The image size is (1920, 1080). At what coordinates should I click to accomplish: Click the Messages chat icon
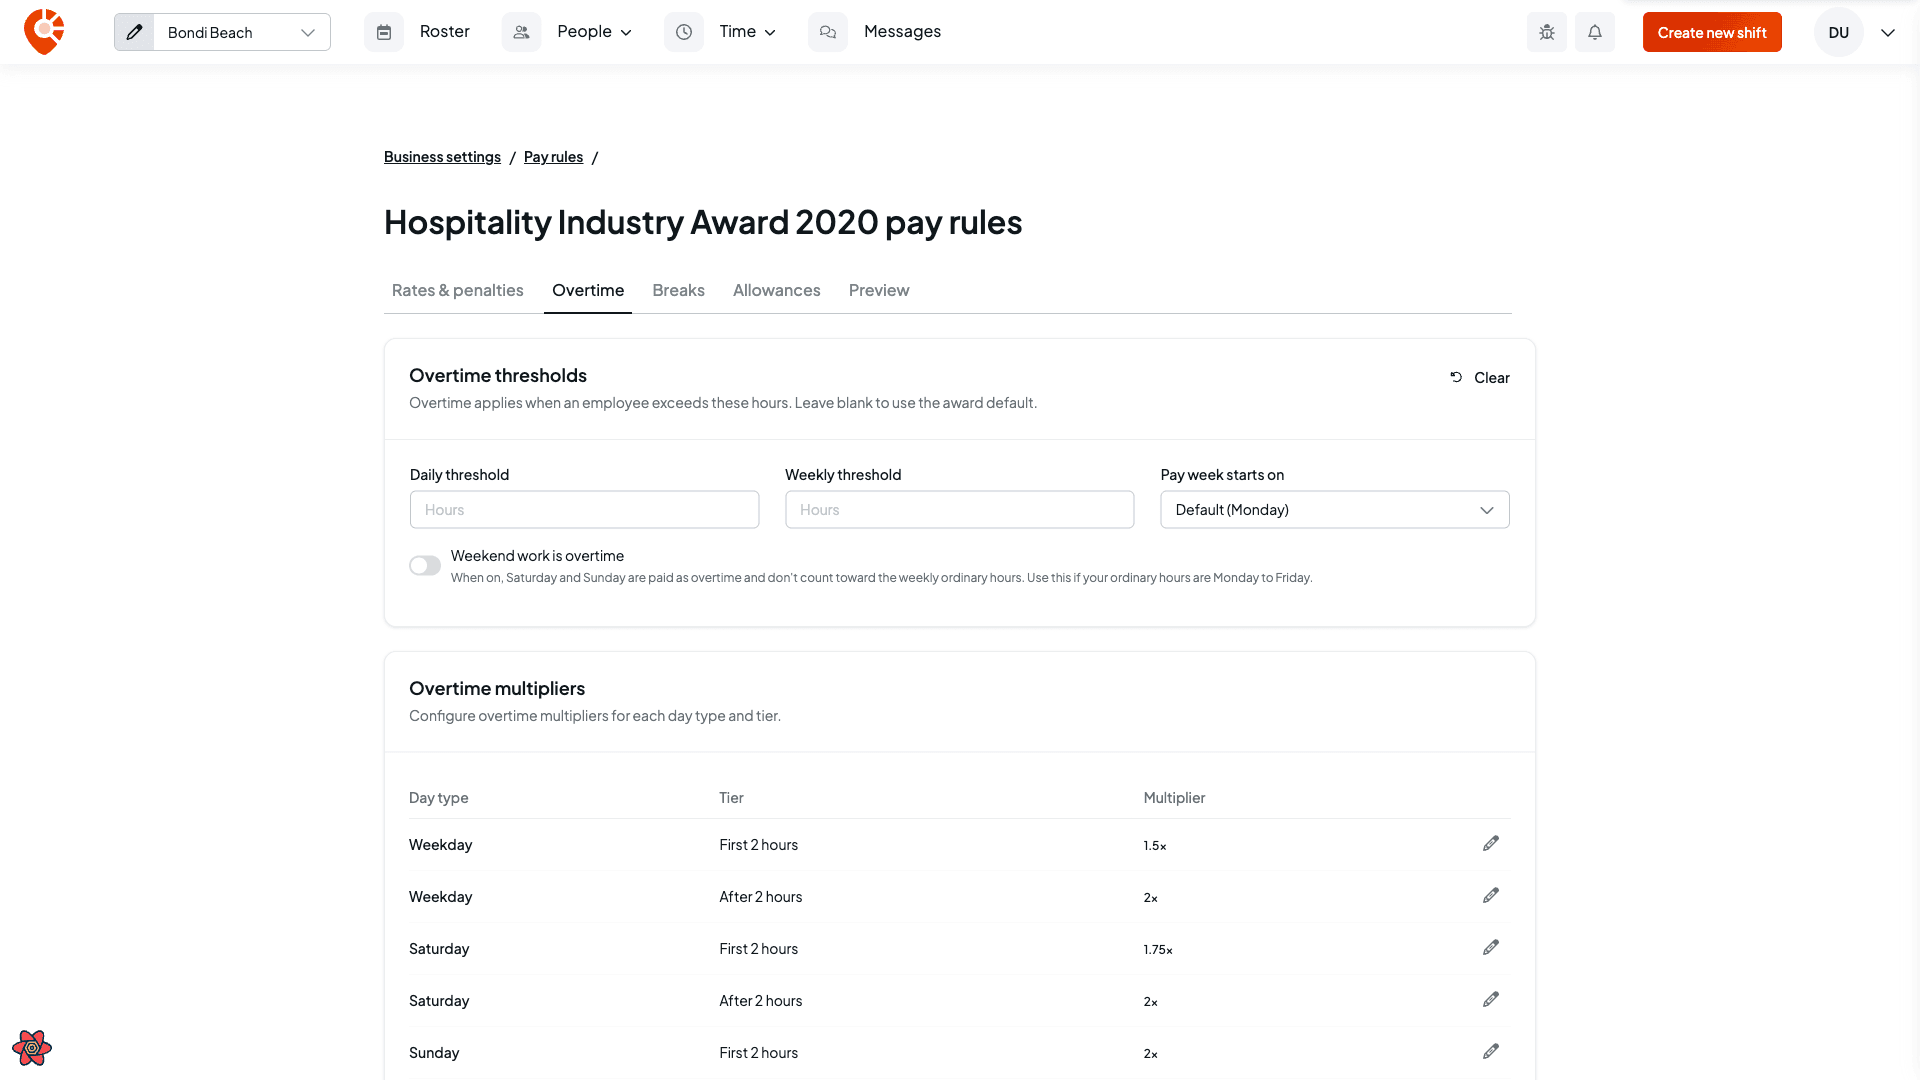[x=828, y=32]
